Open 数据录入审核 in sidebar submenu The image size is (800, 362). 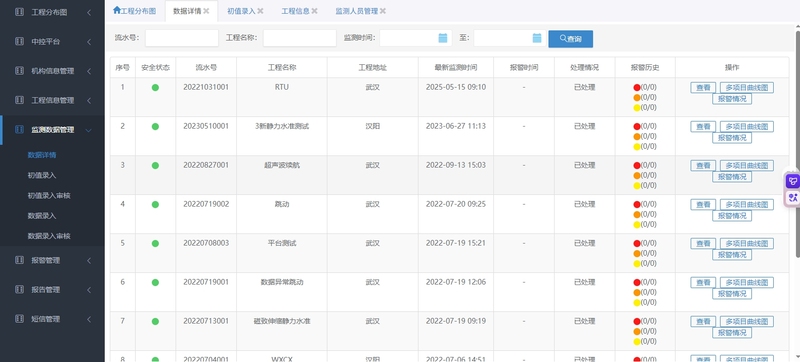(49, 237)
